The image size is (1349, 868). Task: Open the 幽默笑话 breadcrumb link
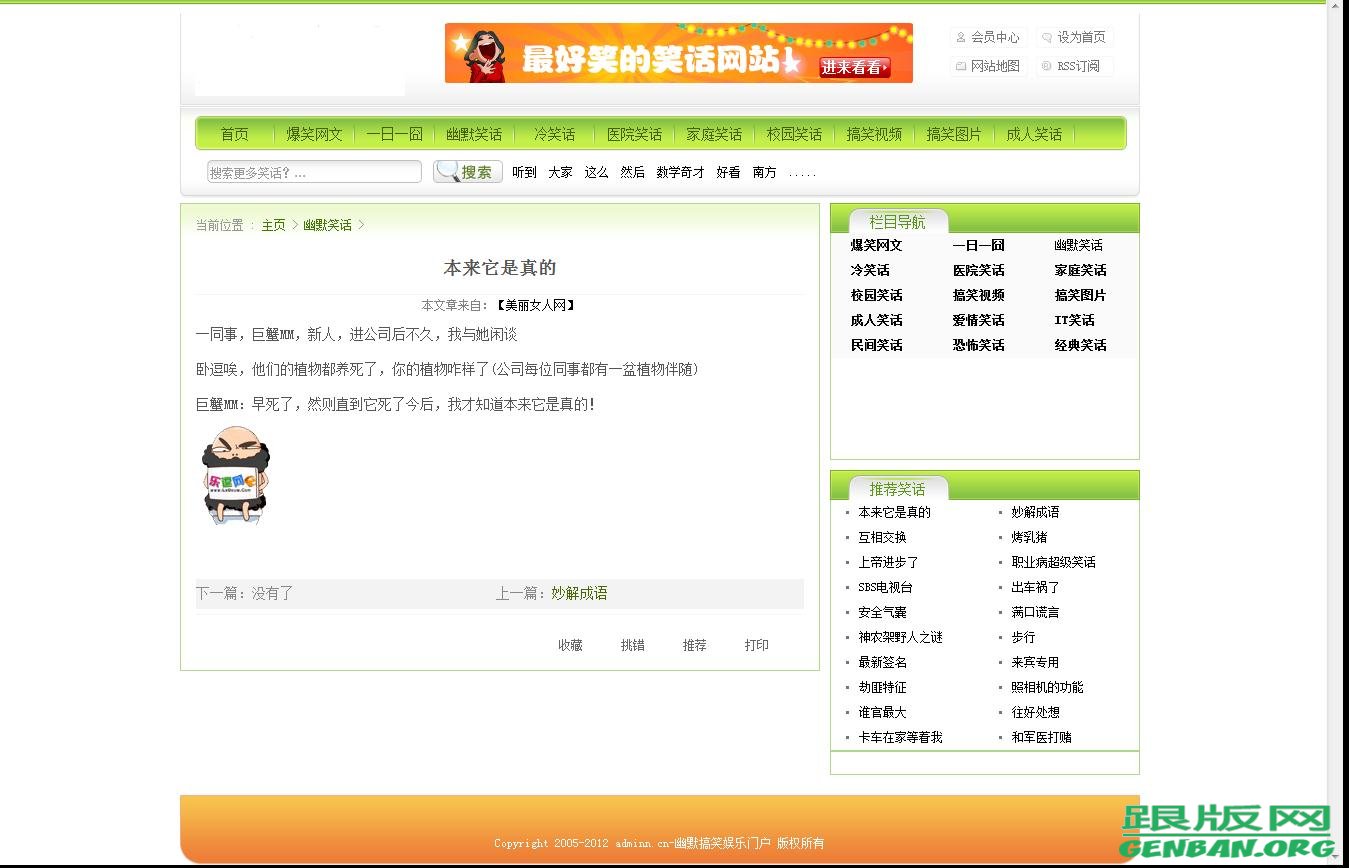point(326,224)
